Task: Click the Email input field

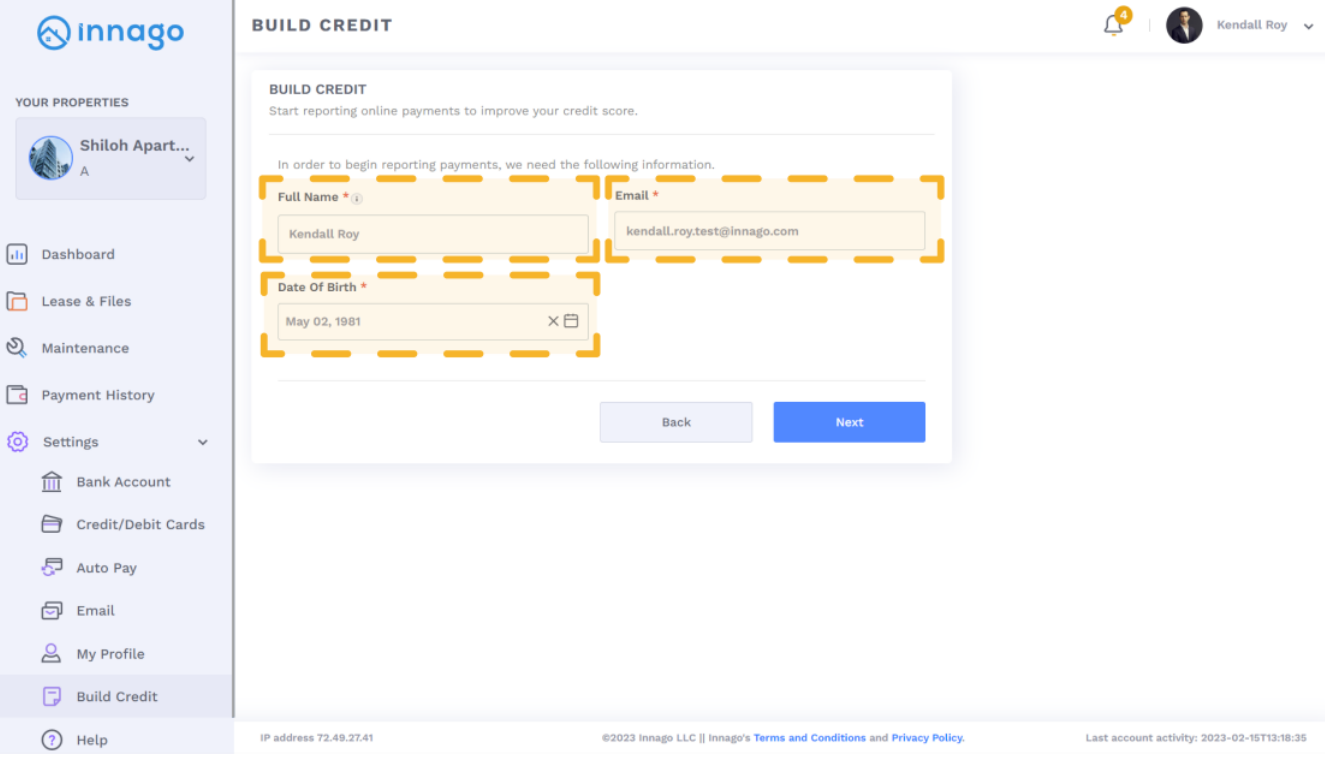Action: (x=769, y=231)
